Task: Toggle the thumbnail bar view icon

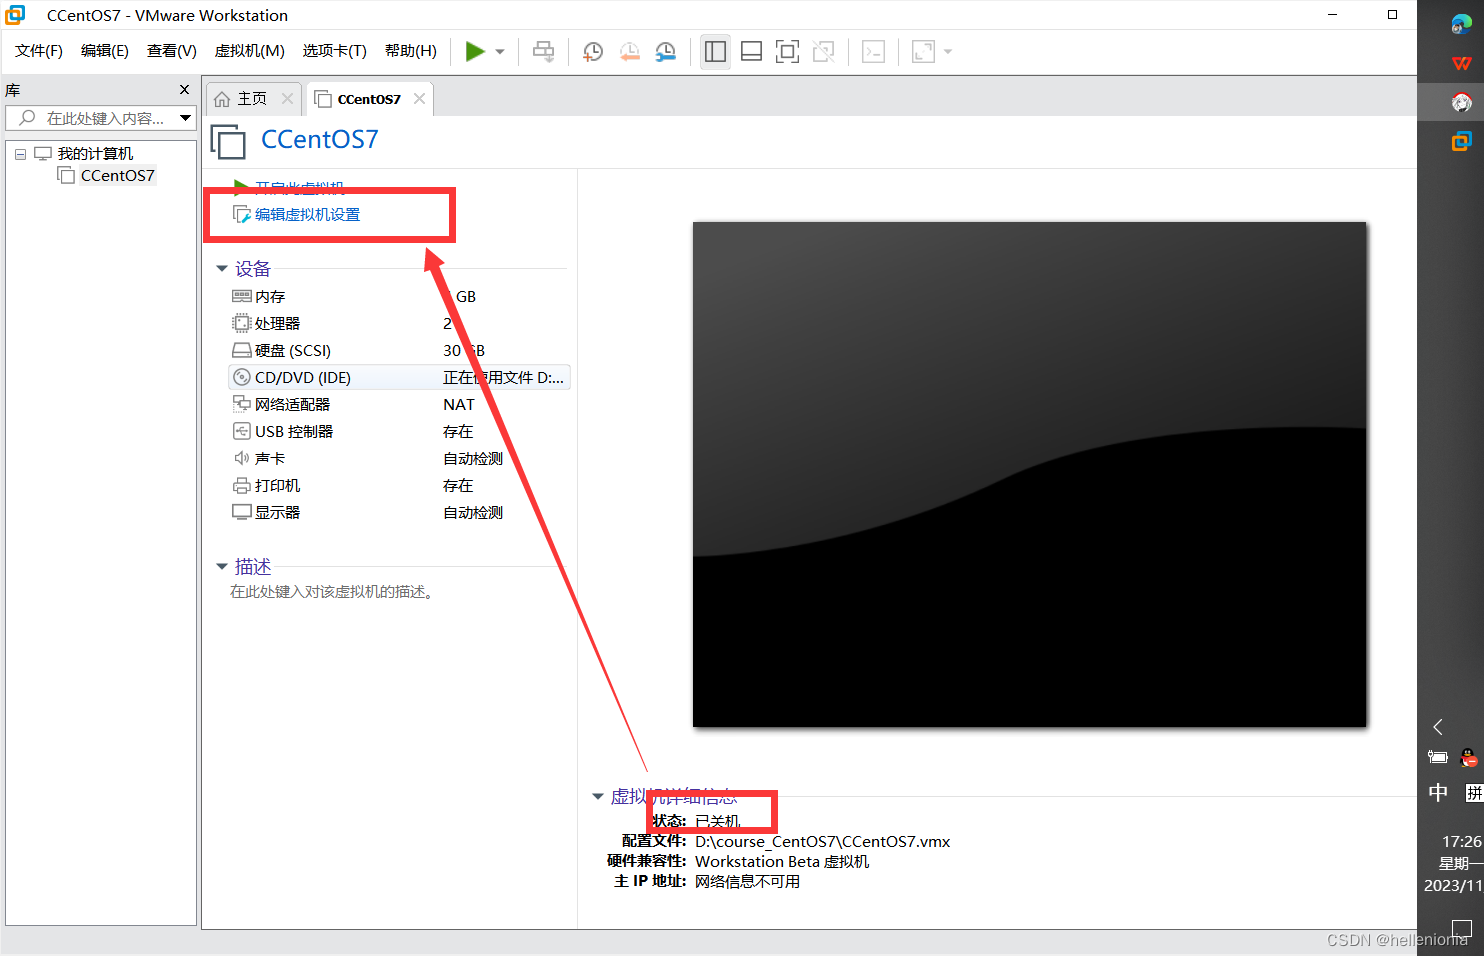Action: pos(751,51)
